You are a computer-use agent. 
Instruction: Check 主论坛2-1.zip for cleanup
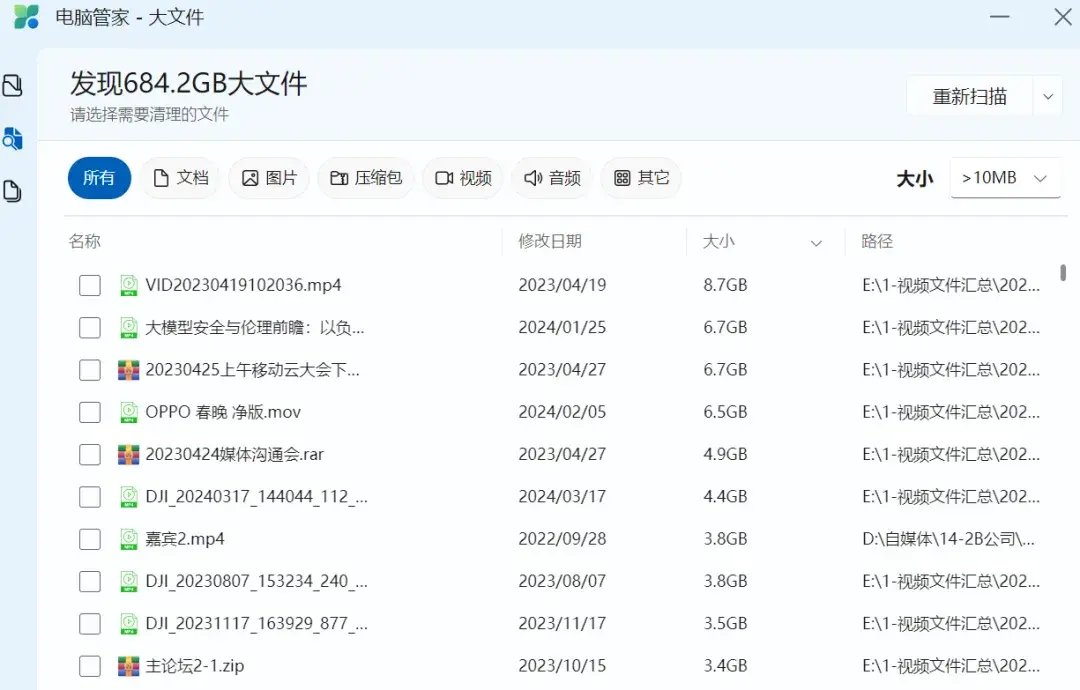pos(89,665)
